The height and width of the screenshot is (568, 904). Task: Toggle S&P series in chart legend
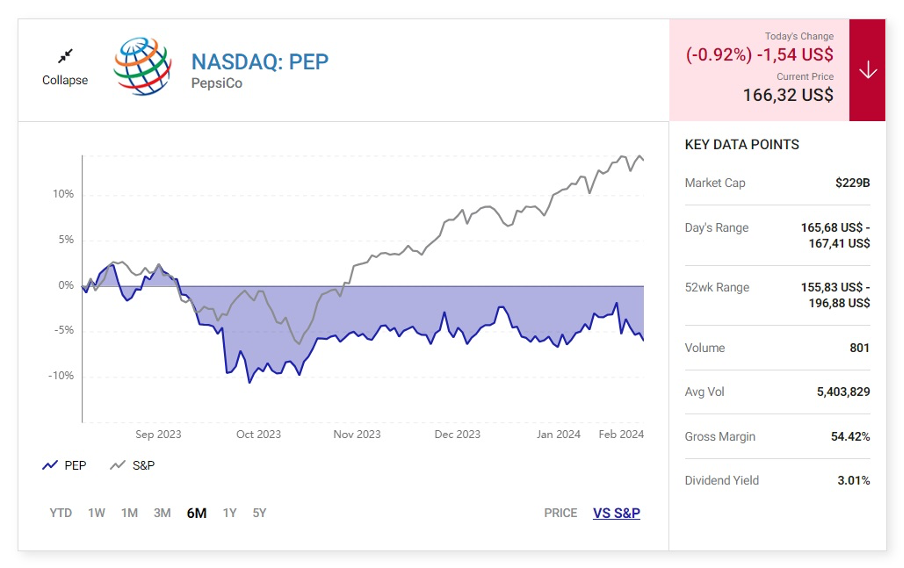(x=144, y=466)
